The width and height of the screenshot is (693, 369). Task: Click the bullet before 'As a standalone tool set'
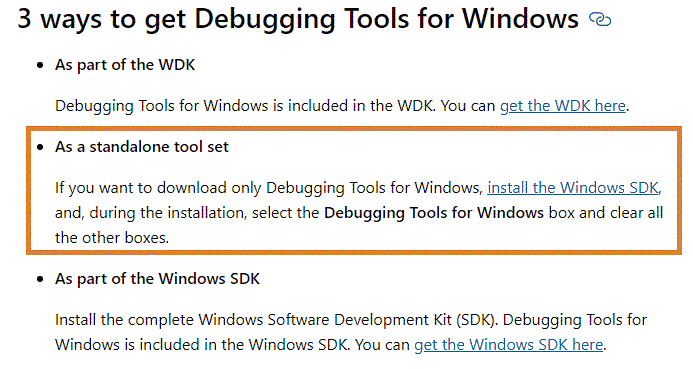[40, 147]
